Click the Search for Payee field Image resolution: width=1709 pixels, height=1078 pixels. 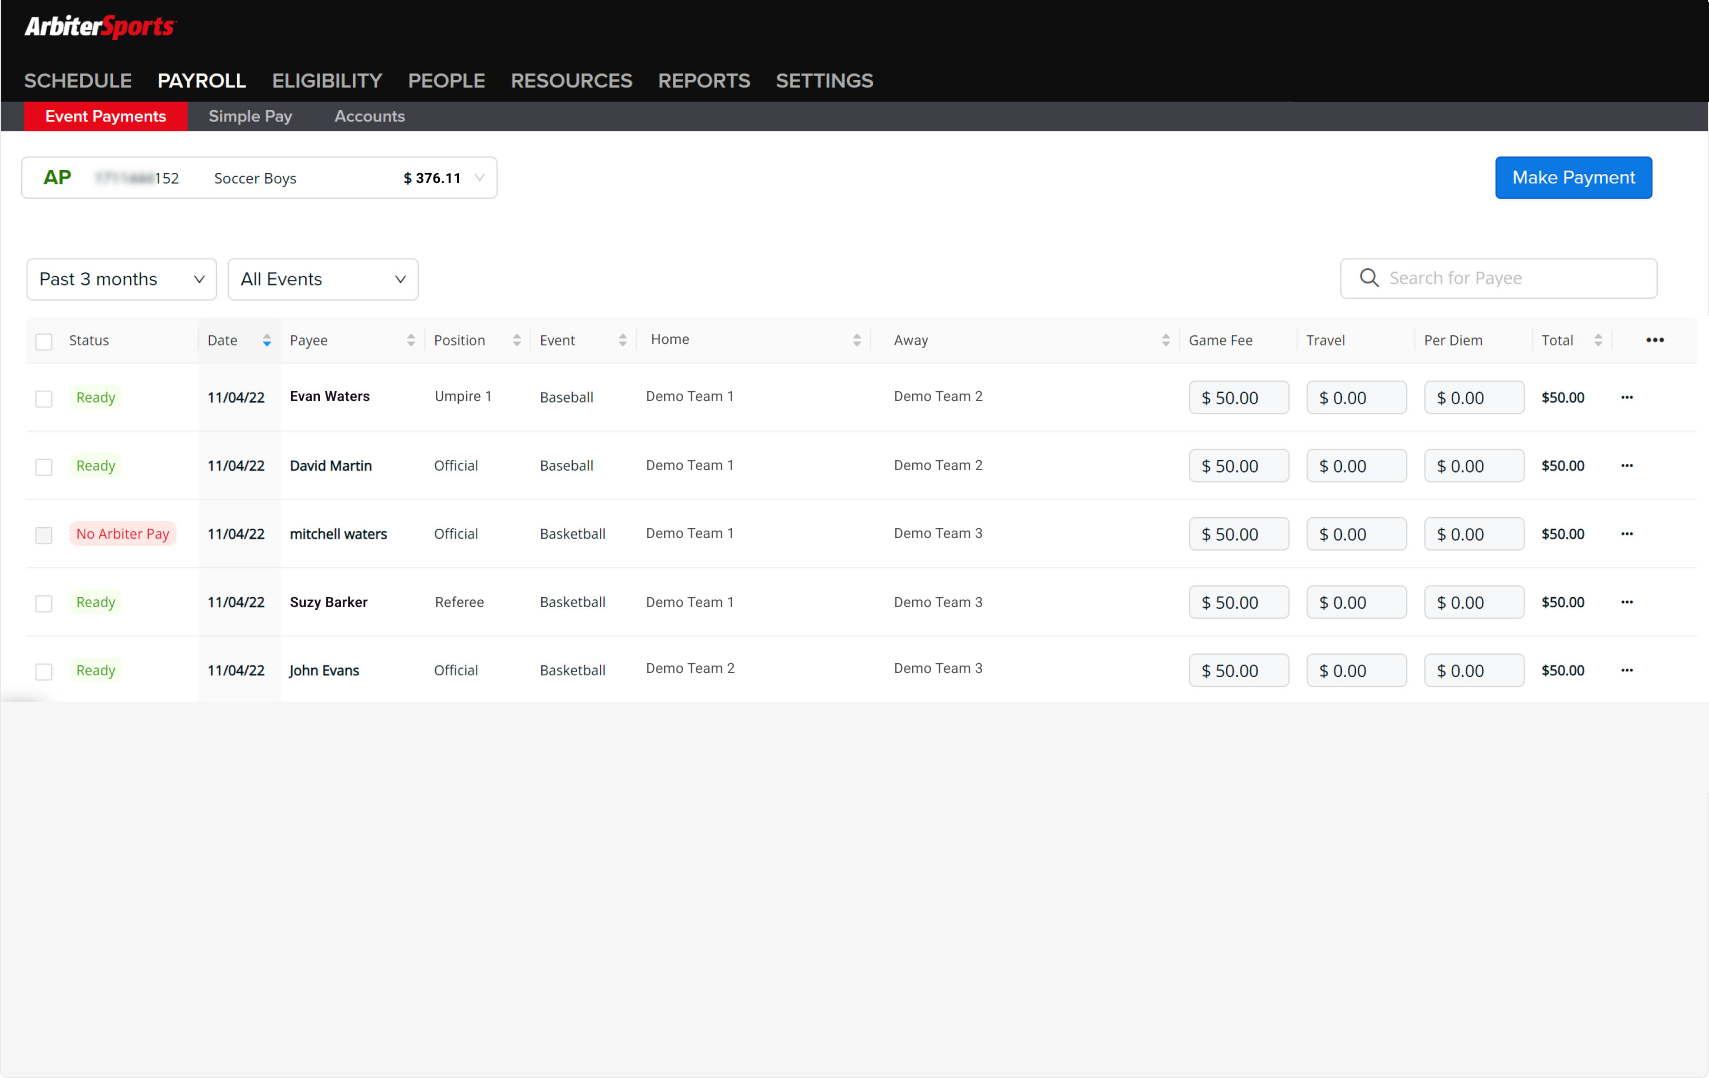tap(1510, 279)
